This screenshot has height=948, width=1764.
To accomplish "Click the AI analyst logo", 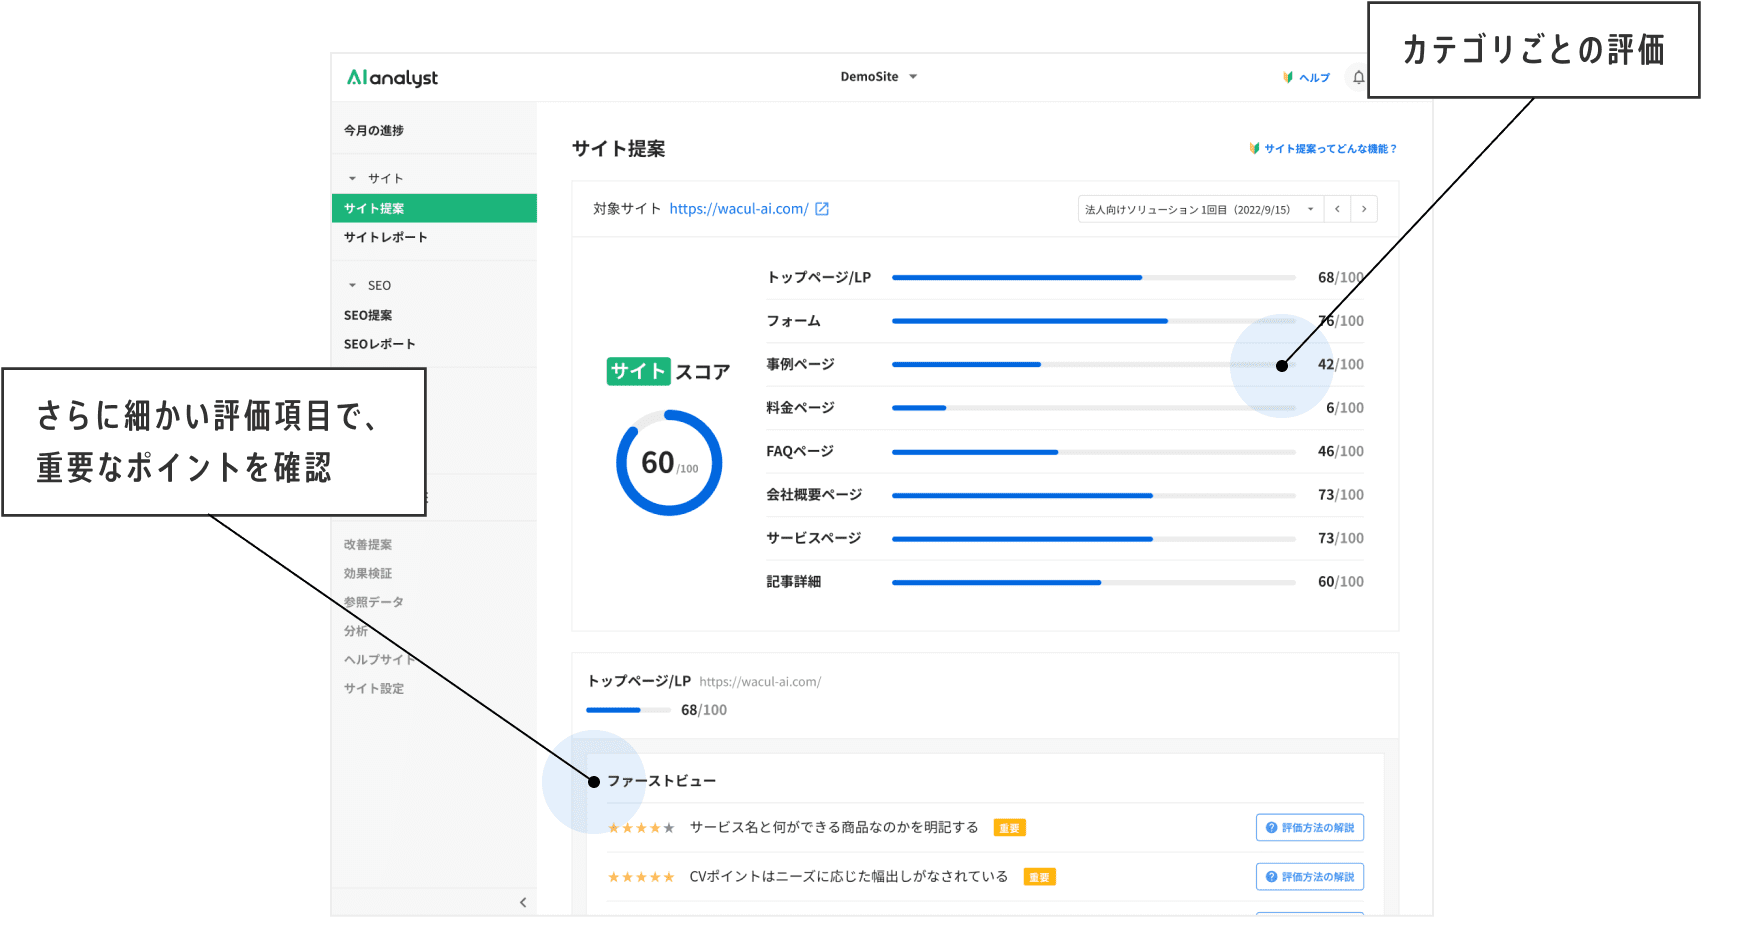I will pyautogui.click(x=392, y=78).
